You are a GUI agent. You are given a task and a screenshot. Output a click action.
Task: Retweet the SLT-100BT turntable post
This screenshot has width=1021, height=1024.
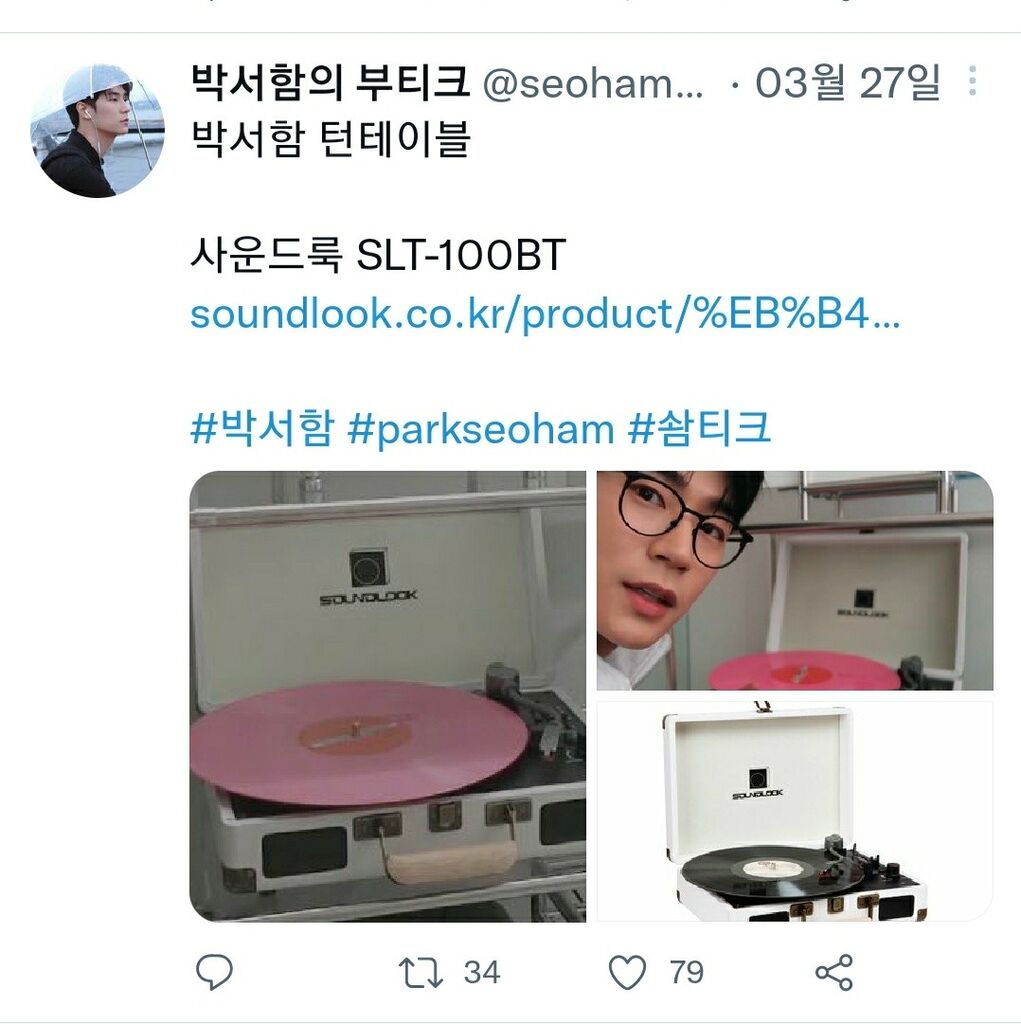[x=421, y=972]
